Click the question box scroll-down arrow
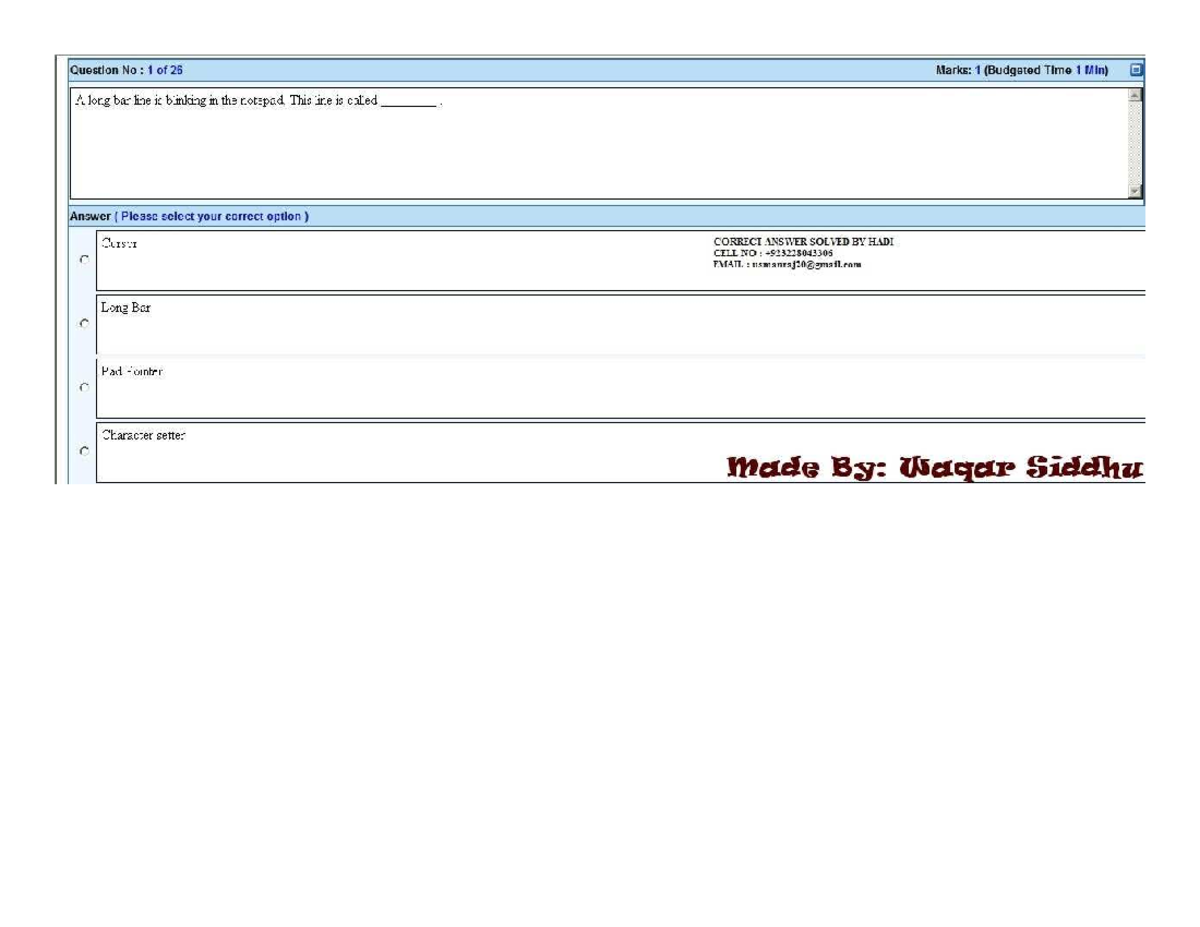The width and height of the screenshot is (1200, 927). coord(1134,190)
